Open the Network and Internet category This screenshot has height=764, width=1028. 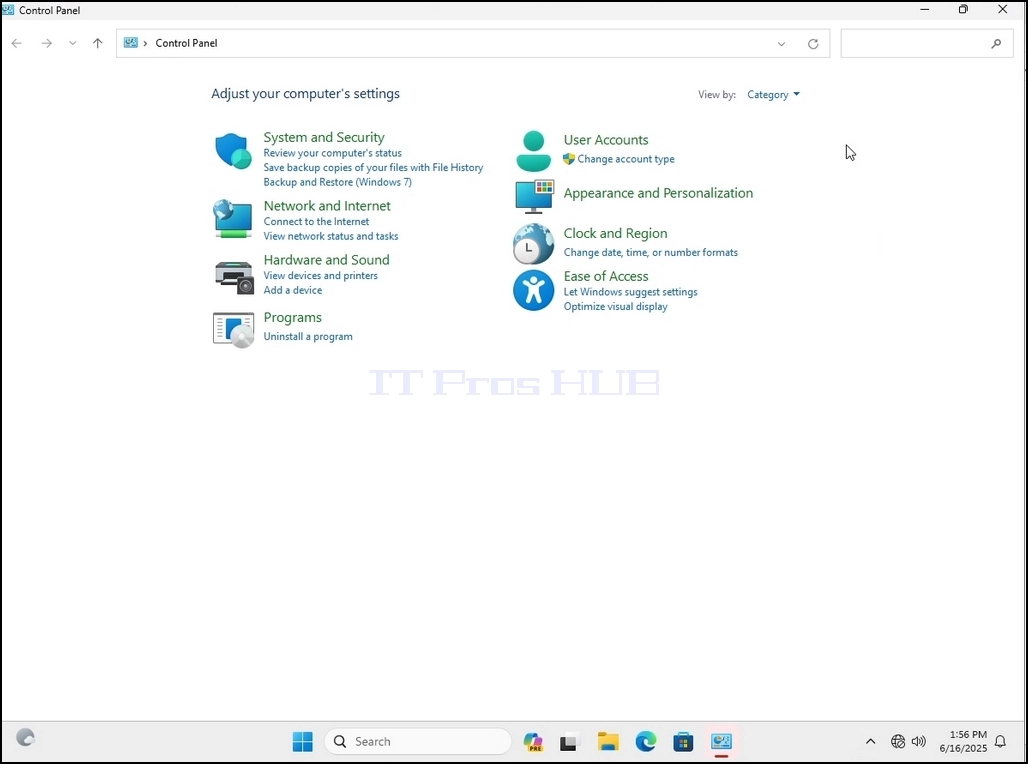tap(327, 206)
